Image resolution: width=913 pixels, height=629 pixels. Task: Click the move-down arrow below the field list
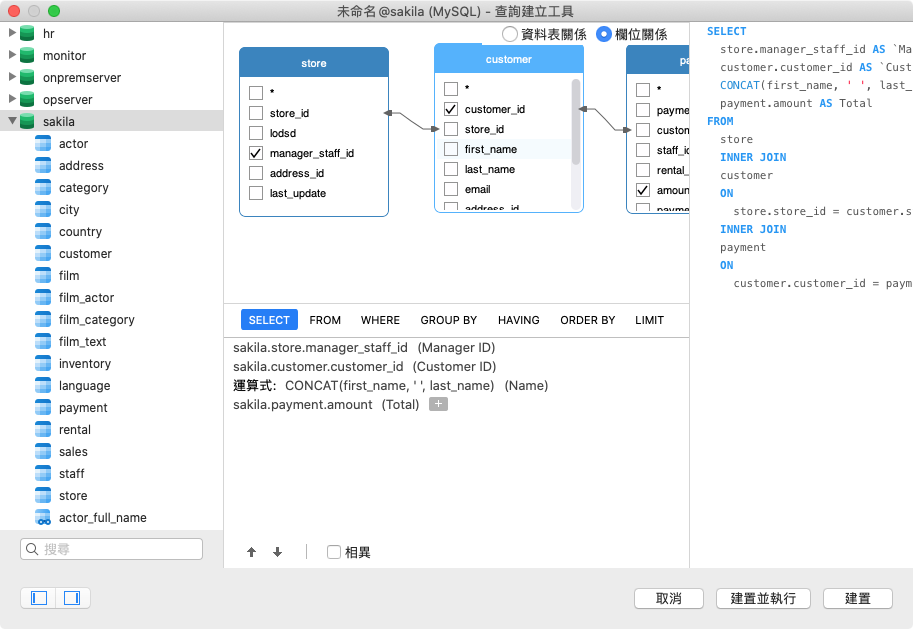(x=278, y=551)
